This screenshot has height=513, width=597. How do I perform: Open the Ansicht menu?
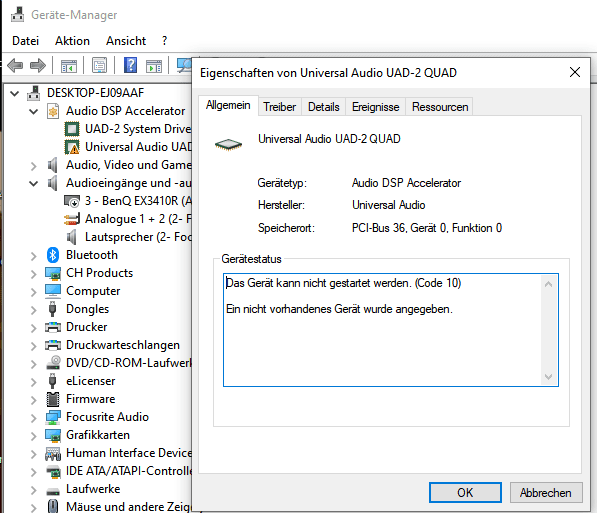[126, 41]
